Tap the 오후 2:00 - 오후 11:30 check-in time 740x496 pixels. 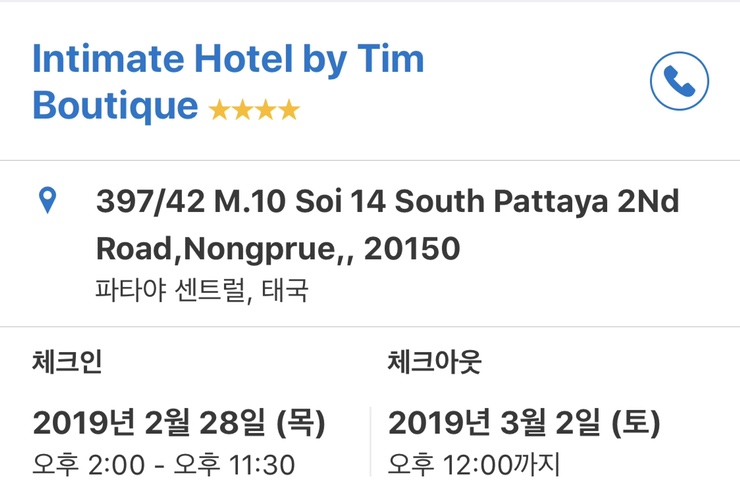(164, 465)
